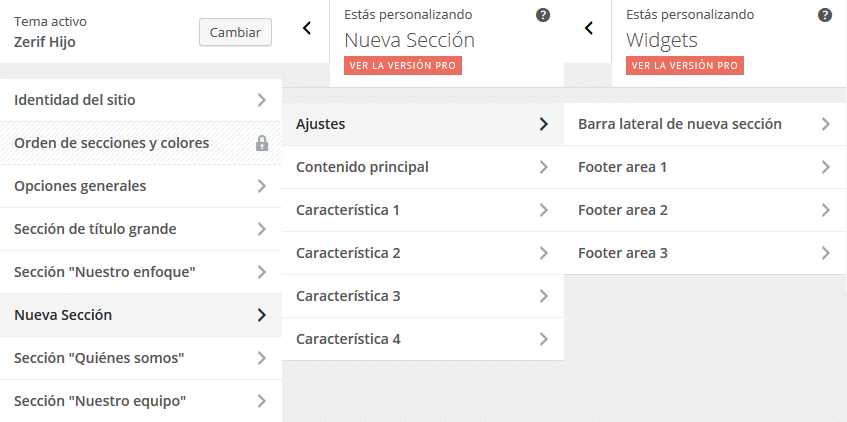Click chevron next to Footer area 3
This screenshot has width=847, height=422.
tap(825, 253)
